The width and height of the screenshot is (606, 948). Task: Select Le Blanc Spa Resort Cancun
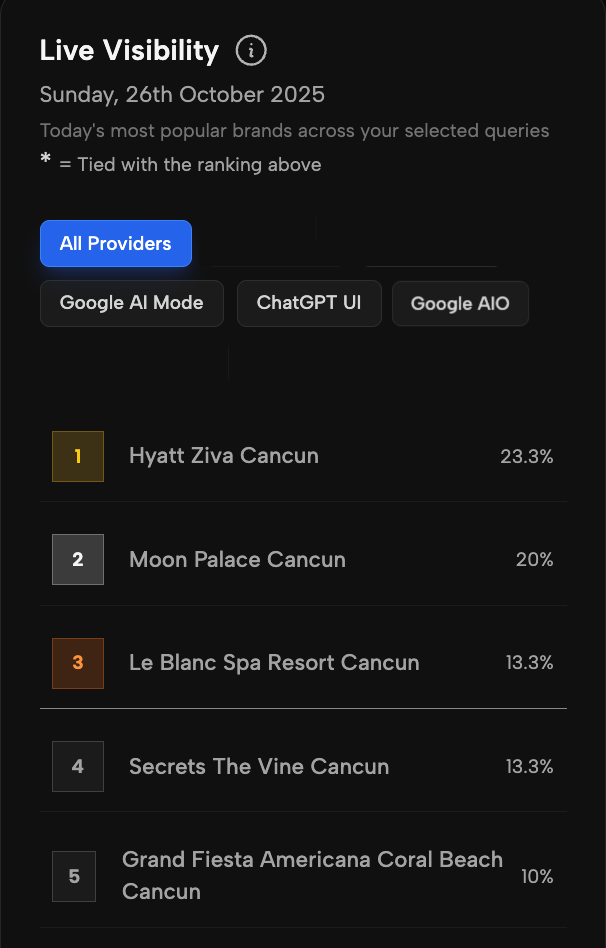point(273,663)
